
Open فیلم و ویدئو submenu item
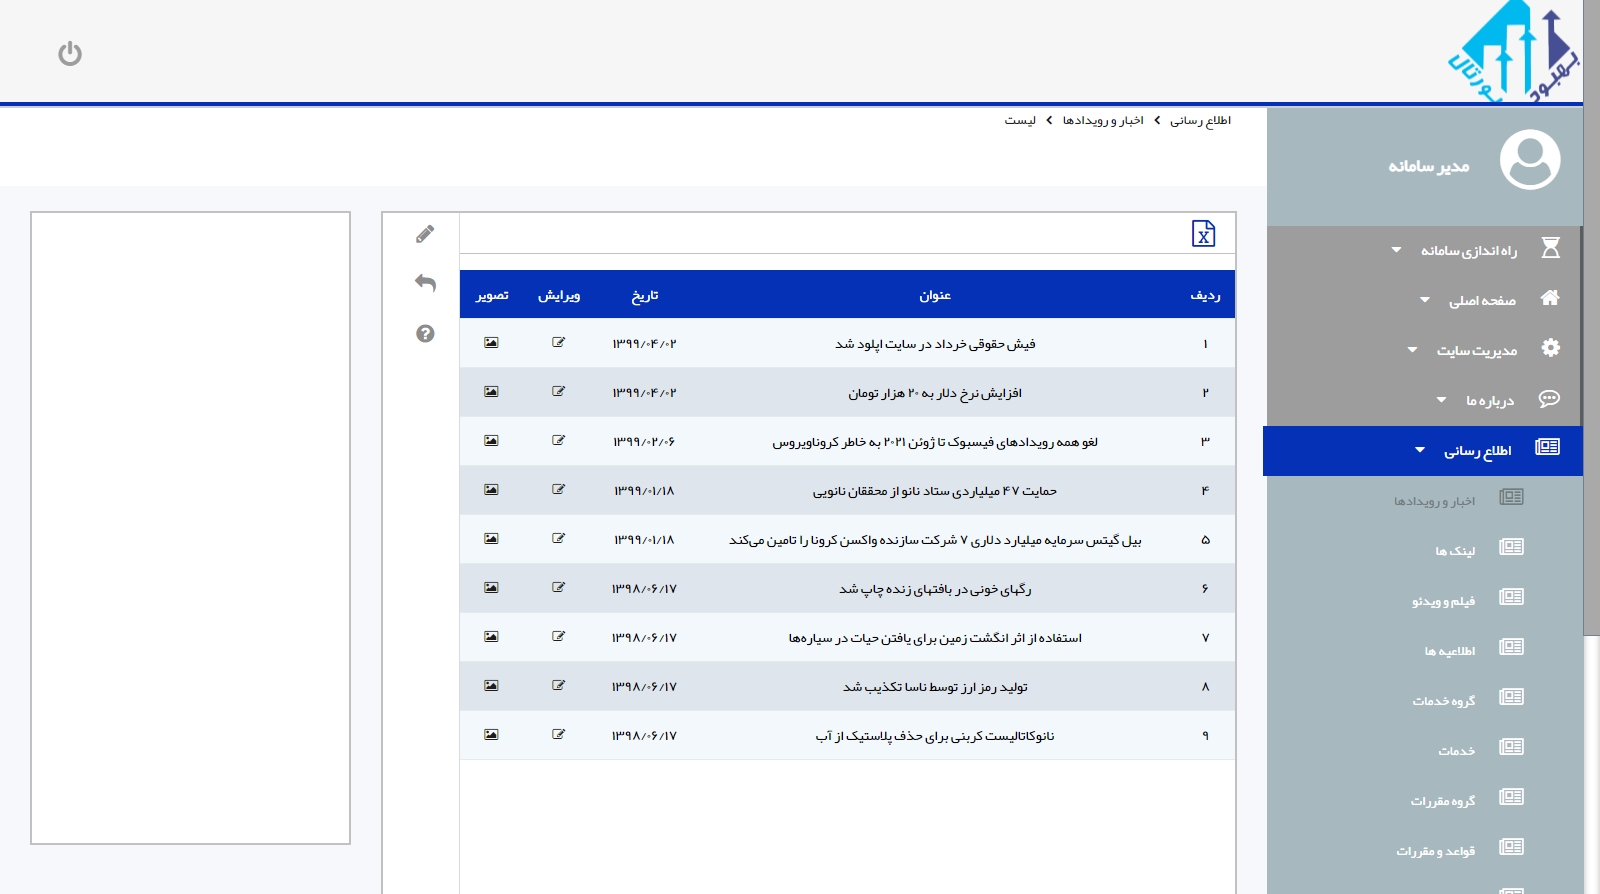tap(1443, 601)
